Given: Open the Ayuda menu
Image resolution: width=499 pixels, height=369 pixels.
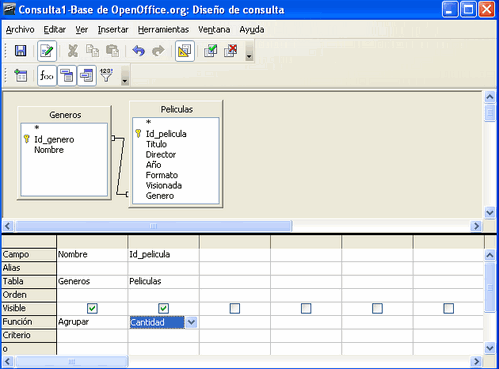Looking at the screenshot, I should point(252,30).
